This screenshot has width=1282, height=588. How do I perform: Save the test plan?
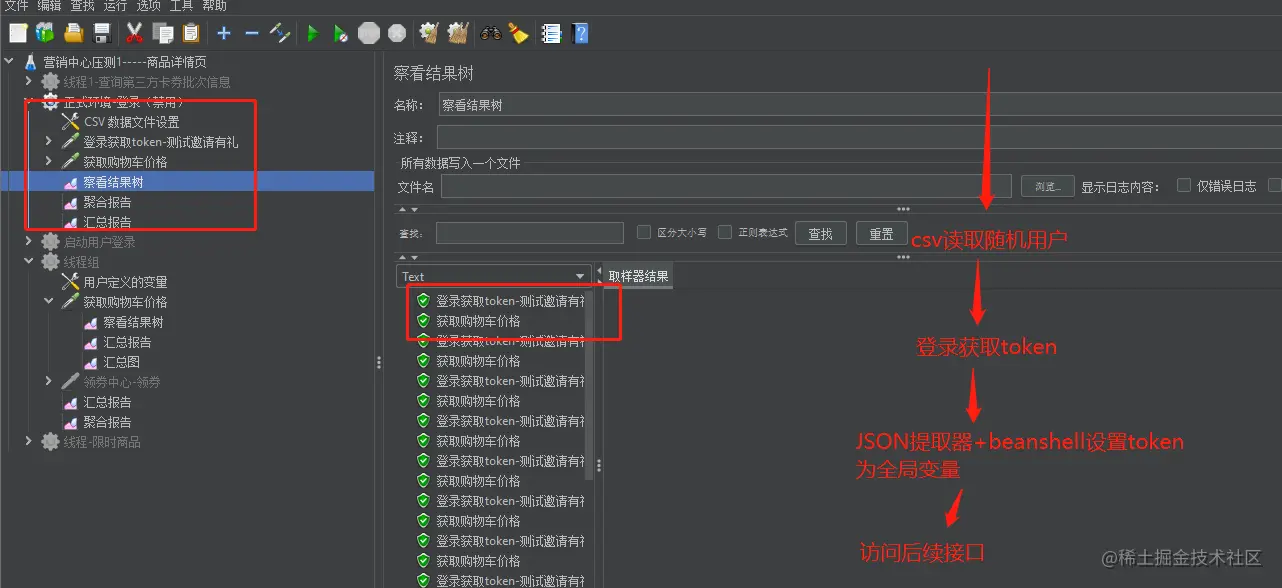click(x=101, y=33)
